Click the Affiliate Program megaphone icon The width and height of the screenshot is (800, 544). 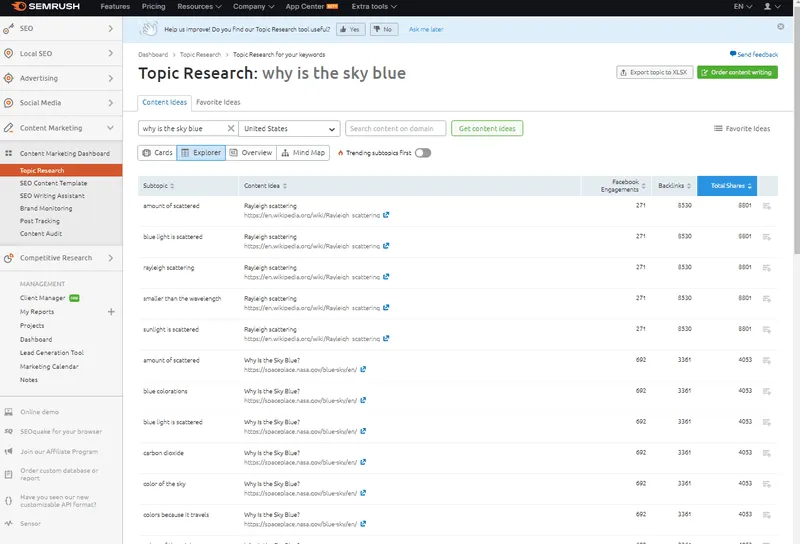9,451
